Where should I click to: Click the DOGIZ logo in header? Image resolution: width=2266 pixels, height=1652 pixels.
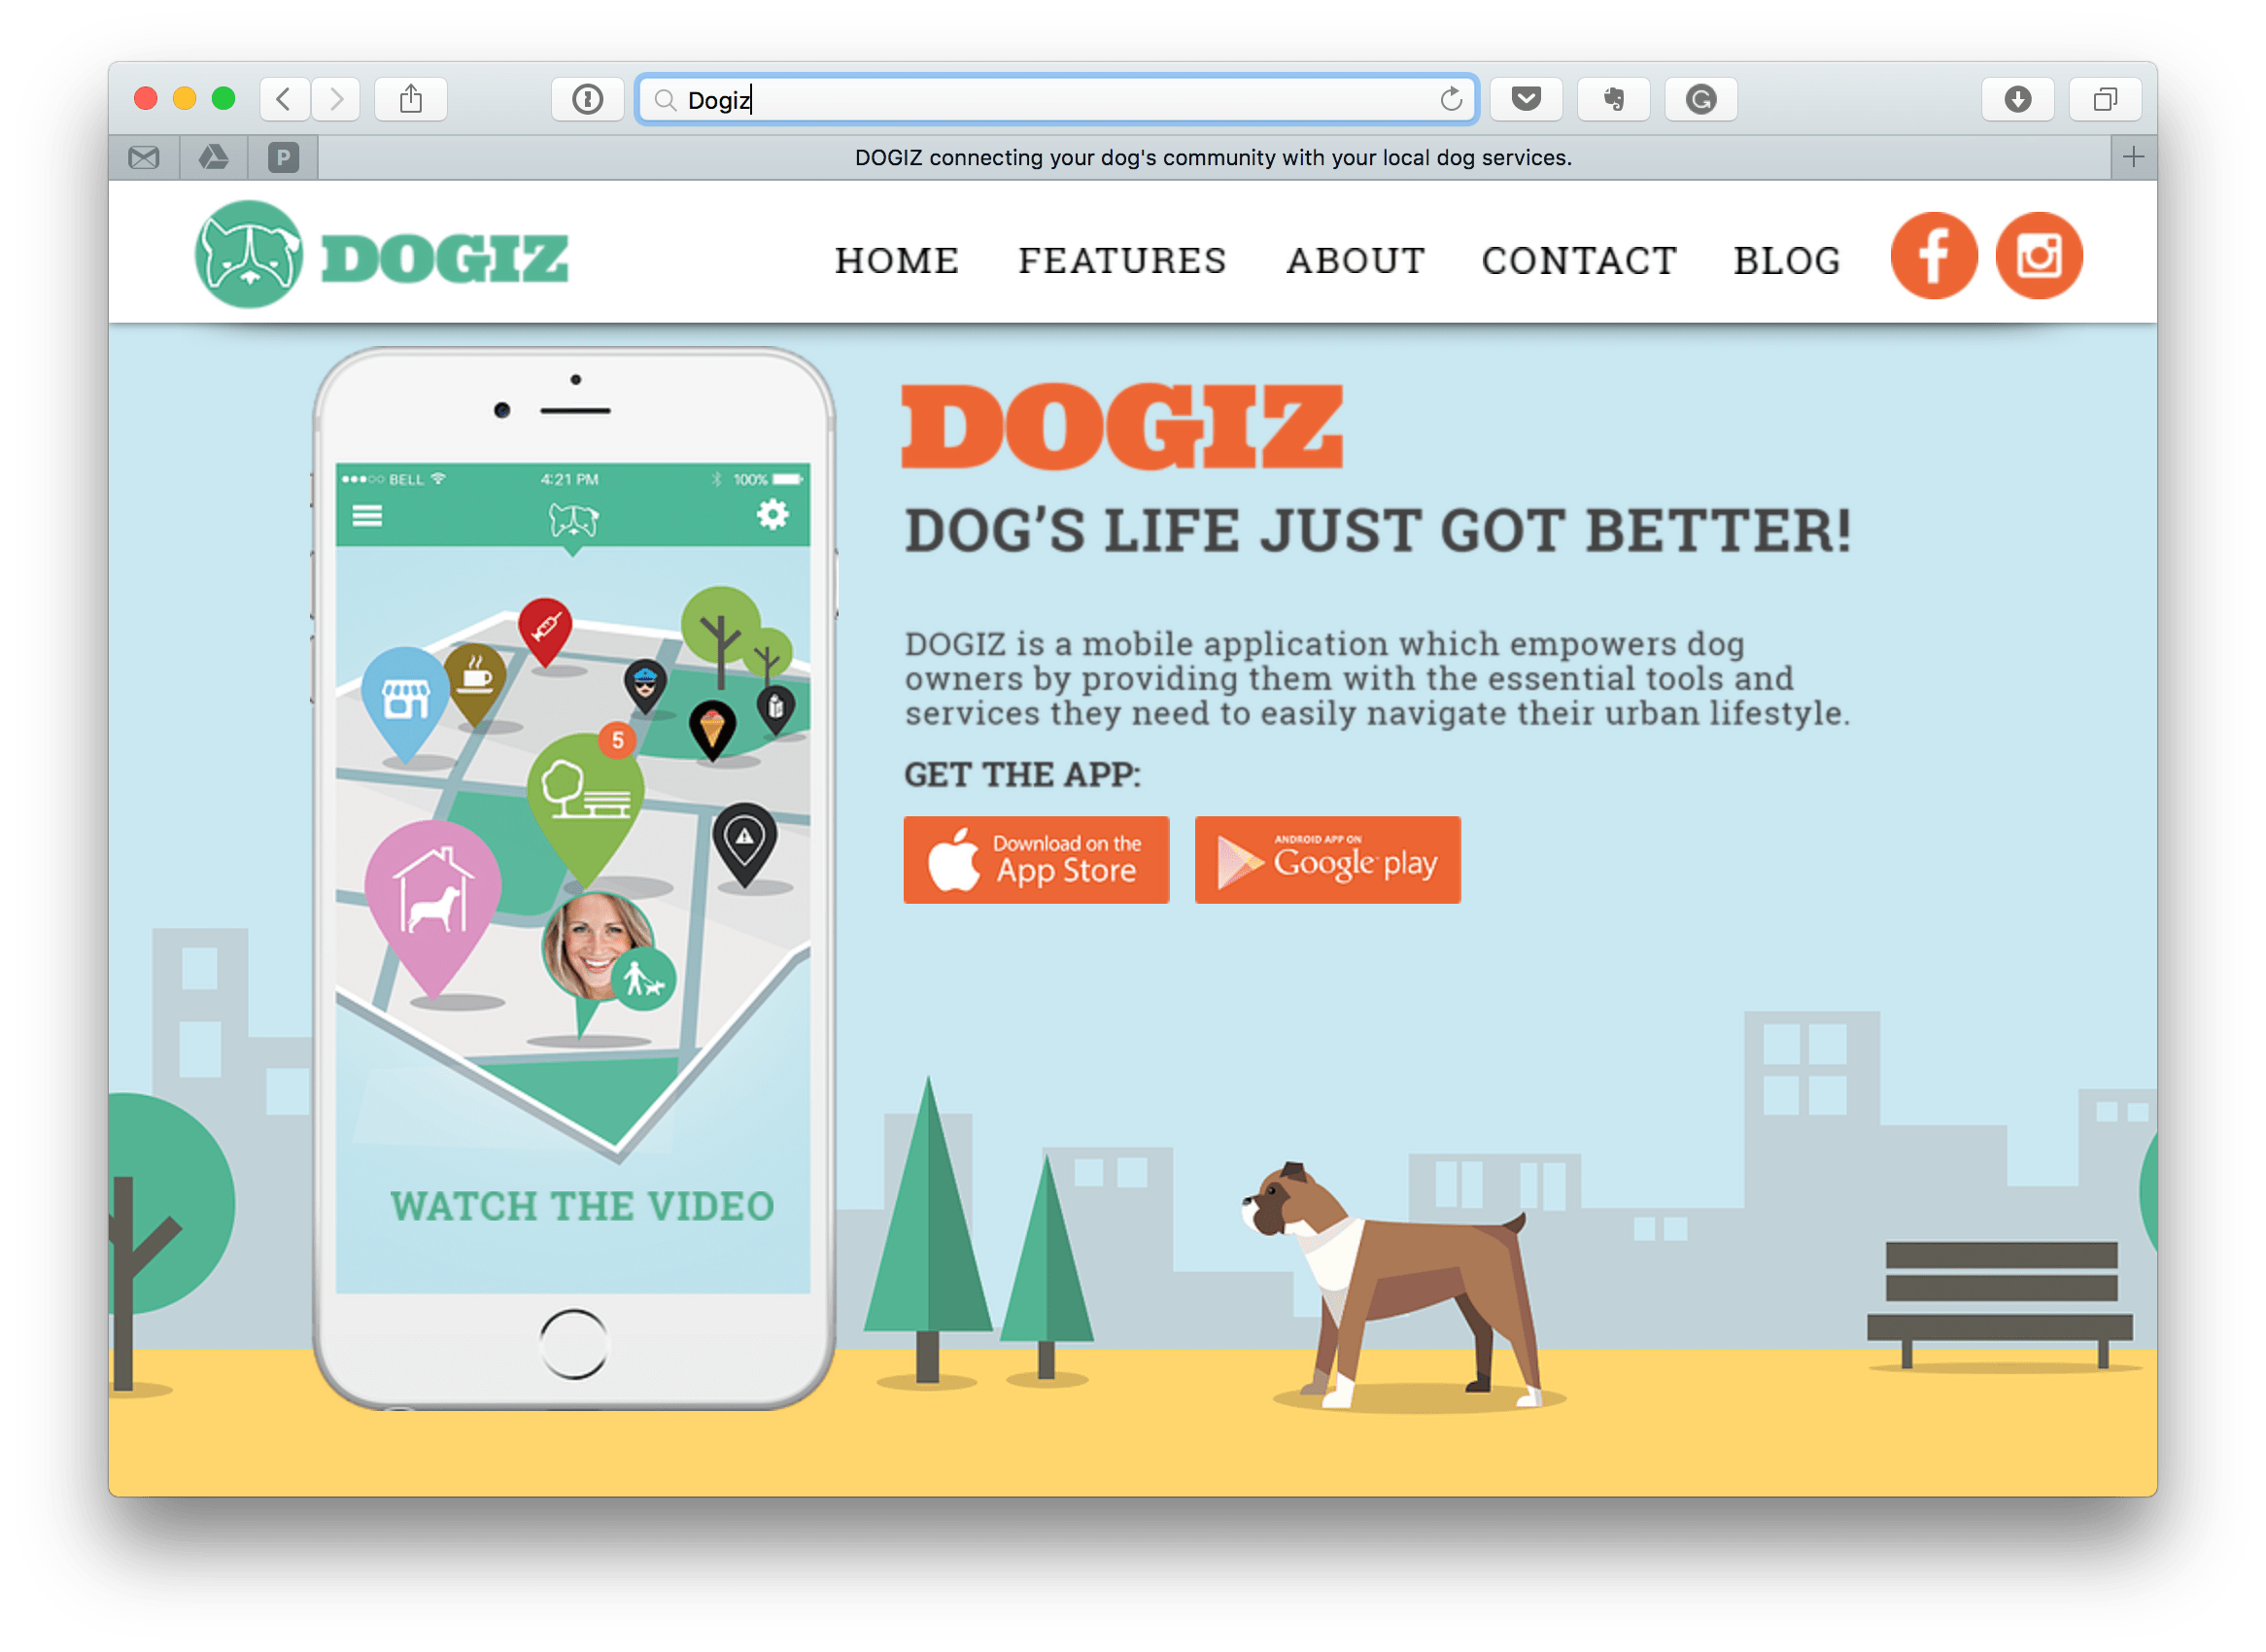[x=382, y=254]
